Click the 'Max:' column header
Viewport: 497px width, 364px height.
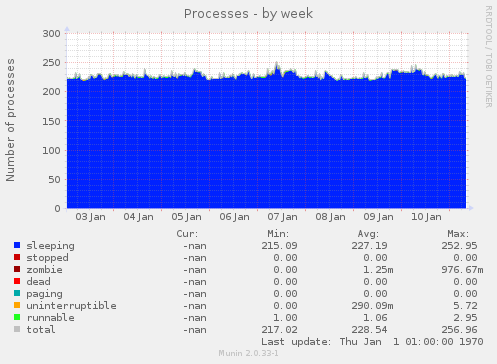458,234
